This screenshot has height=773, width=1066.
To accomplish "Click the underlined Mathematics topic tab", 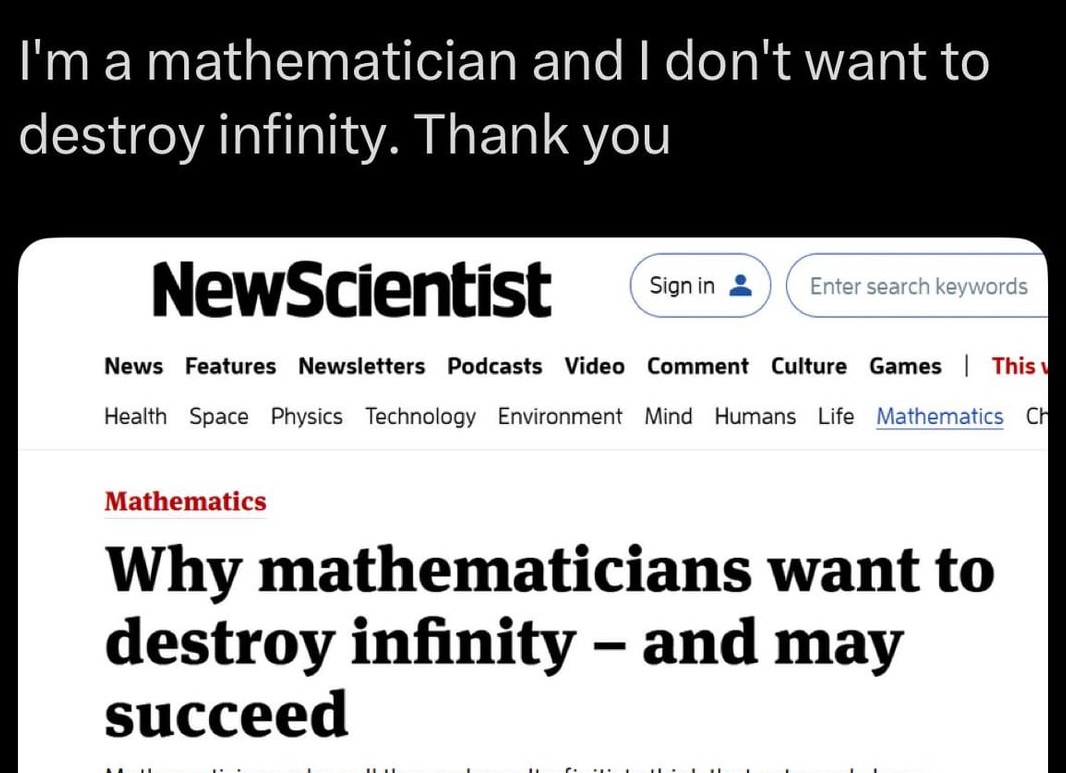I will coord(939,416).
